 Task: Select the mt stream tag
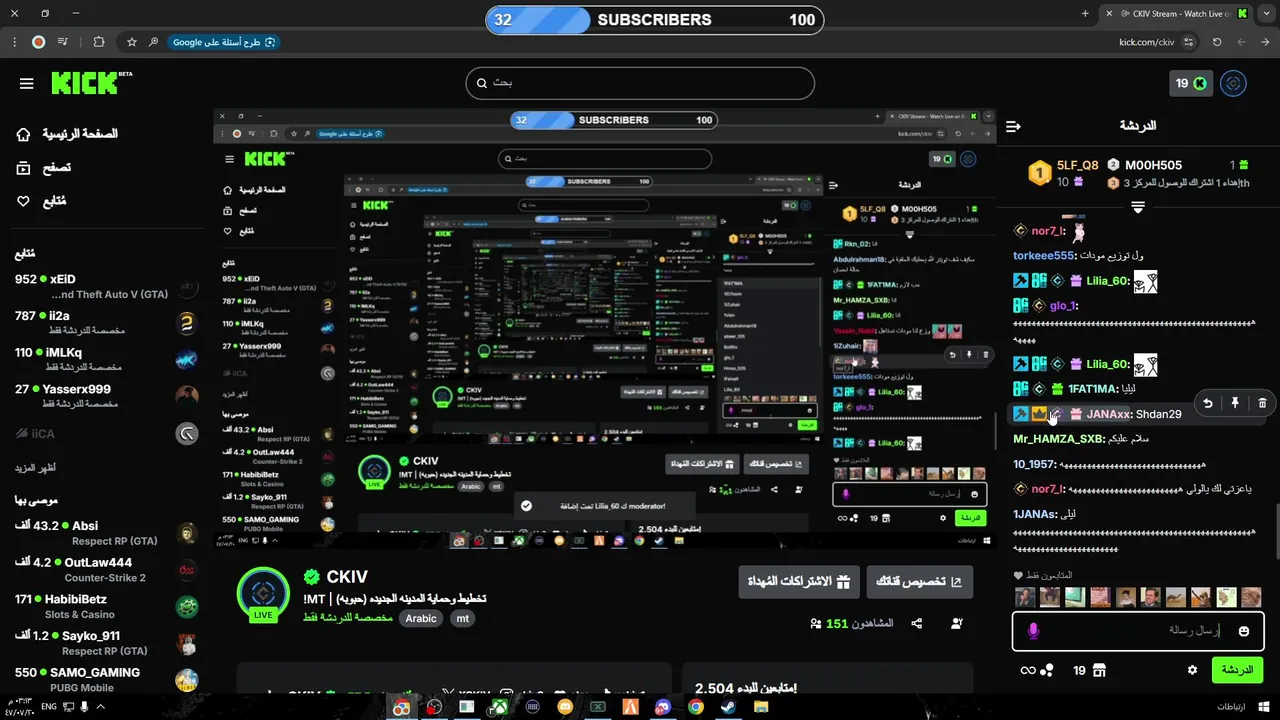pos(462,618)
